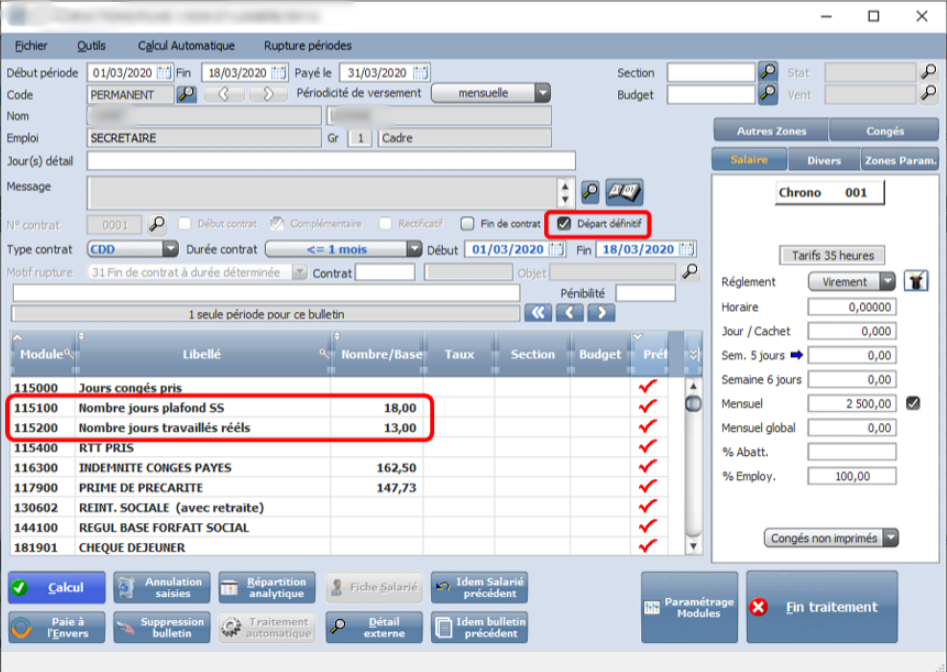Open calendar picker for Payé le date

421,73
